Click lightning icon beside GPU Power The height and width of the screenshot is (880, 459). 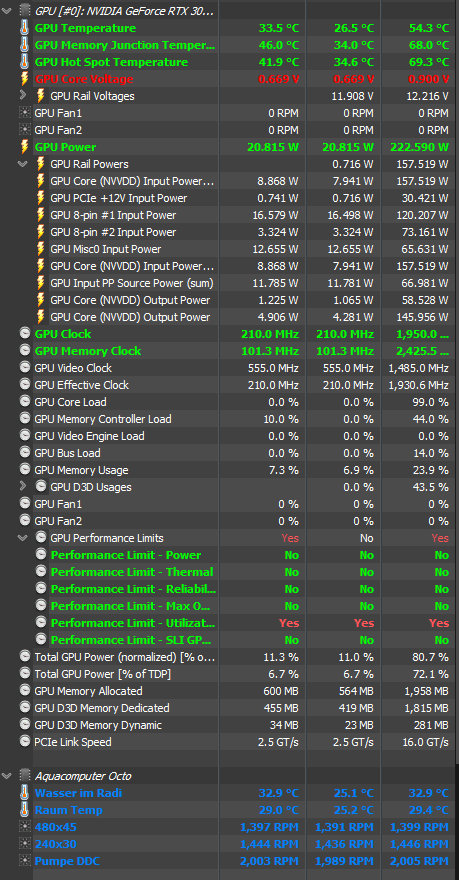click(25, 147)
